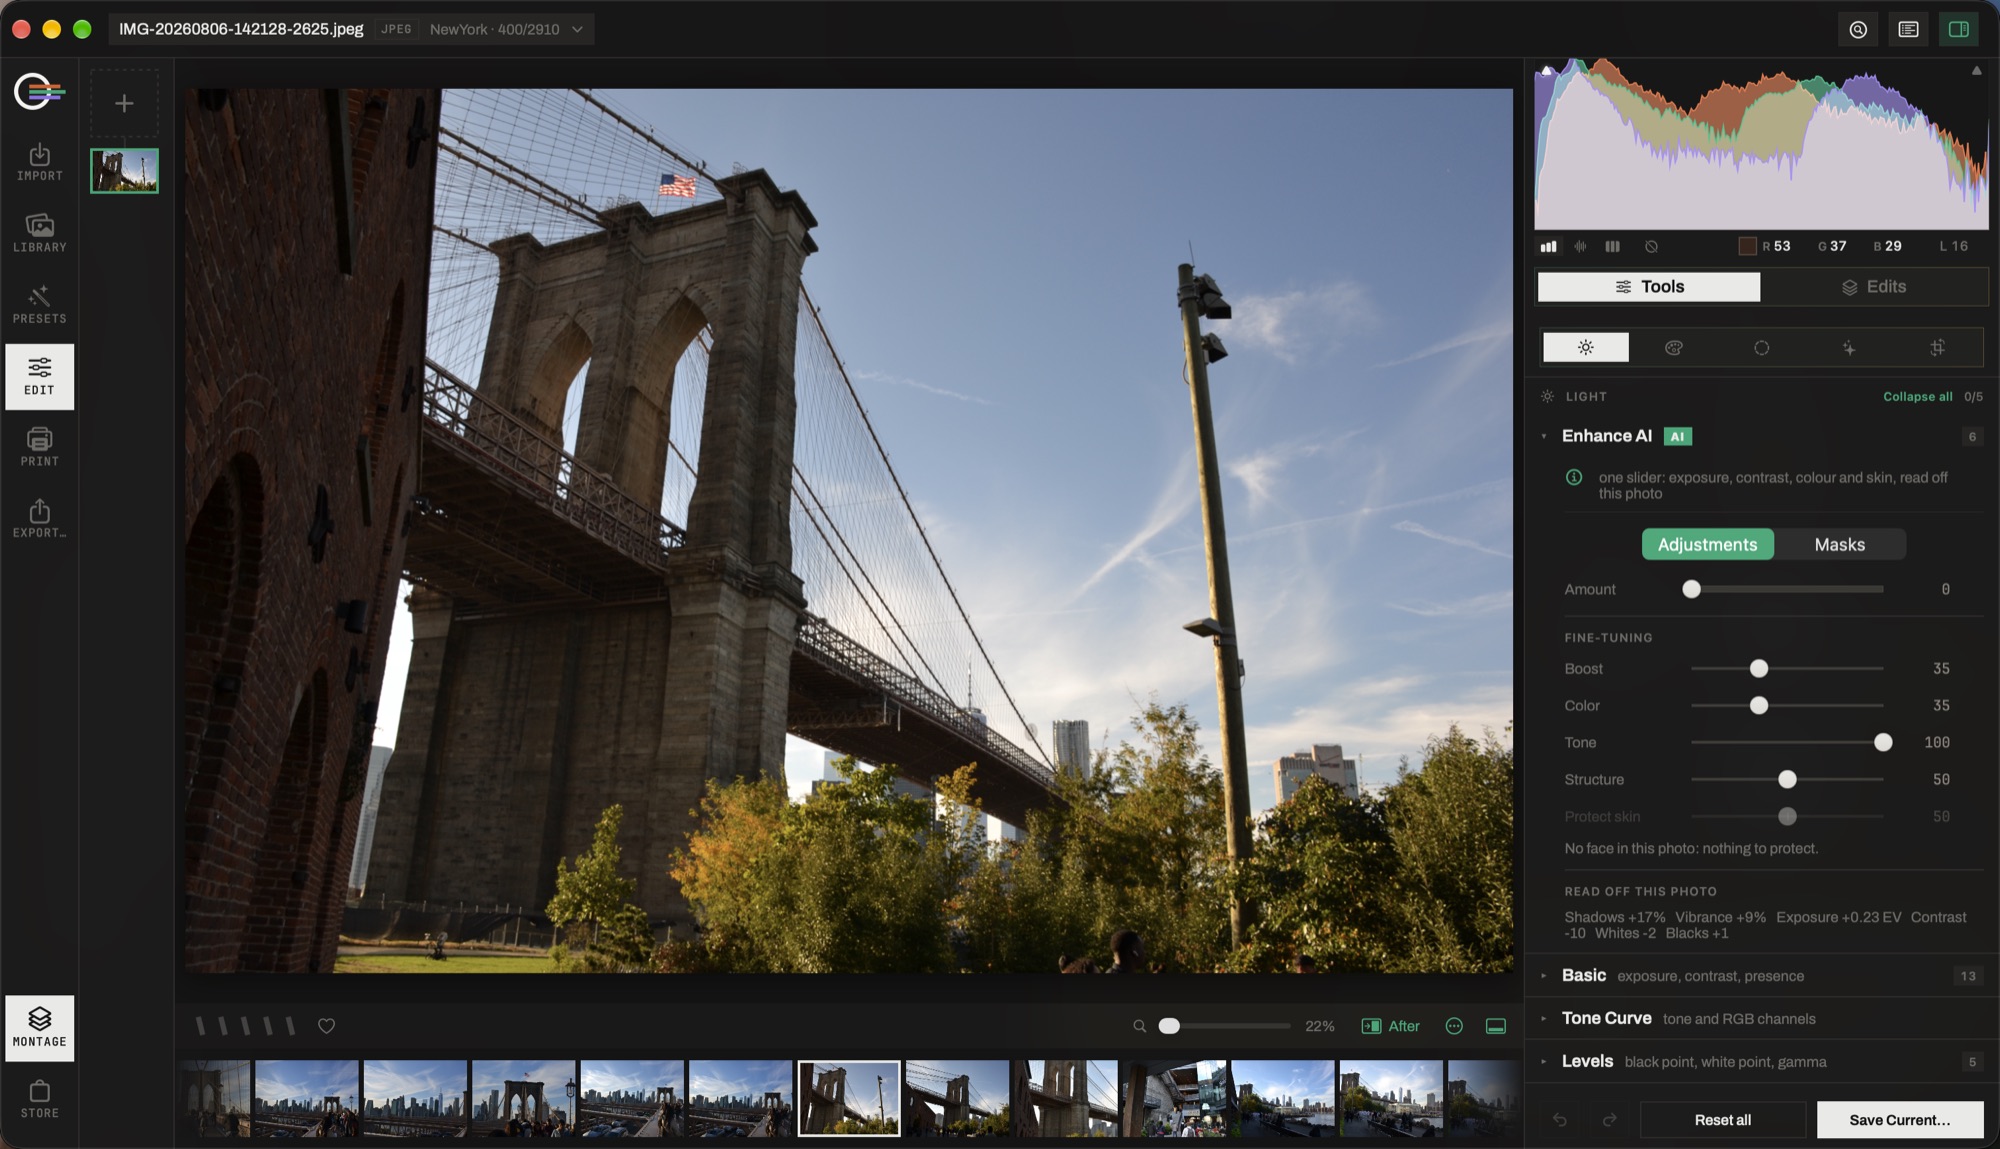Select the crop and rotate tool icon
The width and height of the screenshot is (2000, 1149).
1937,348
